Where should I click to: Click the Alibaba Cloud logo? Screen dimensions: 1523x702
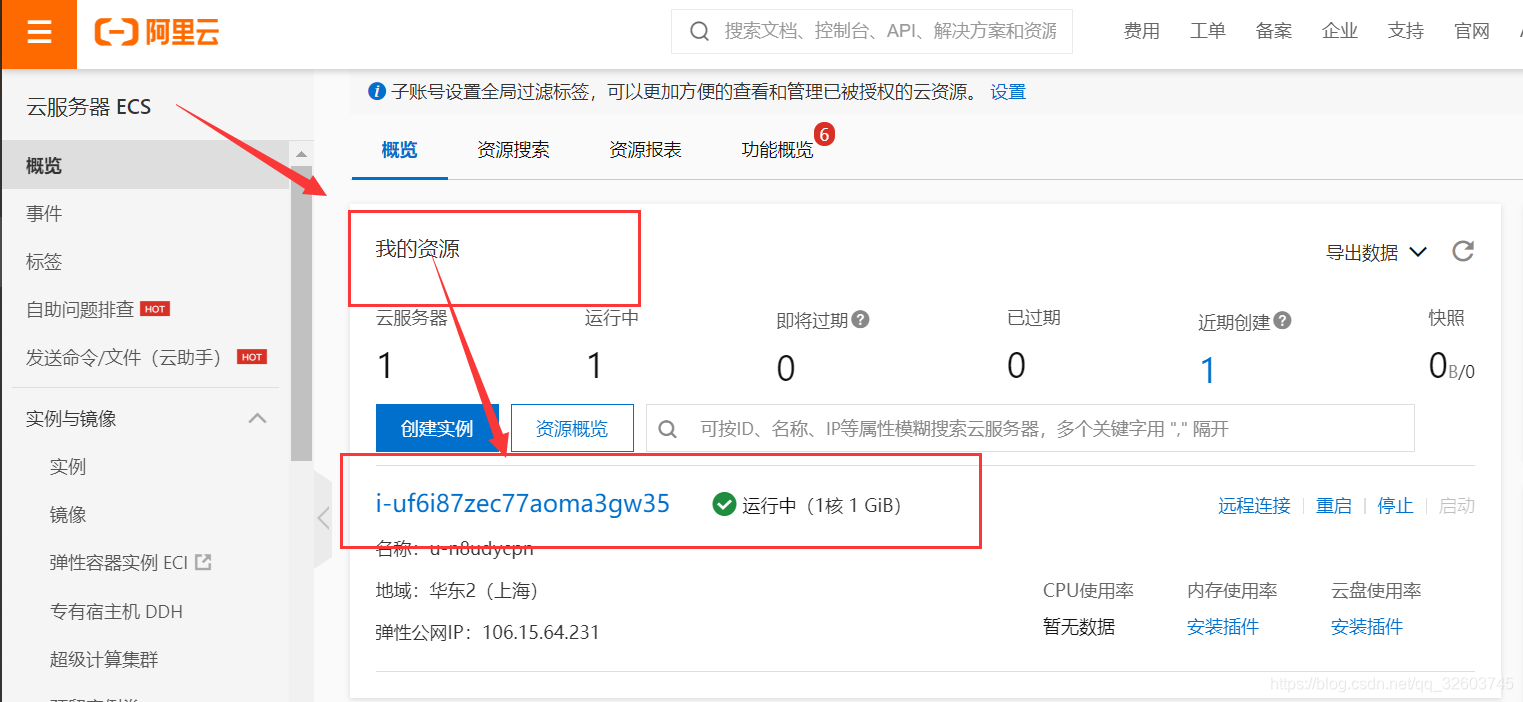tap(157, 32)
